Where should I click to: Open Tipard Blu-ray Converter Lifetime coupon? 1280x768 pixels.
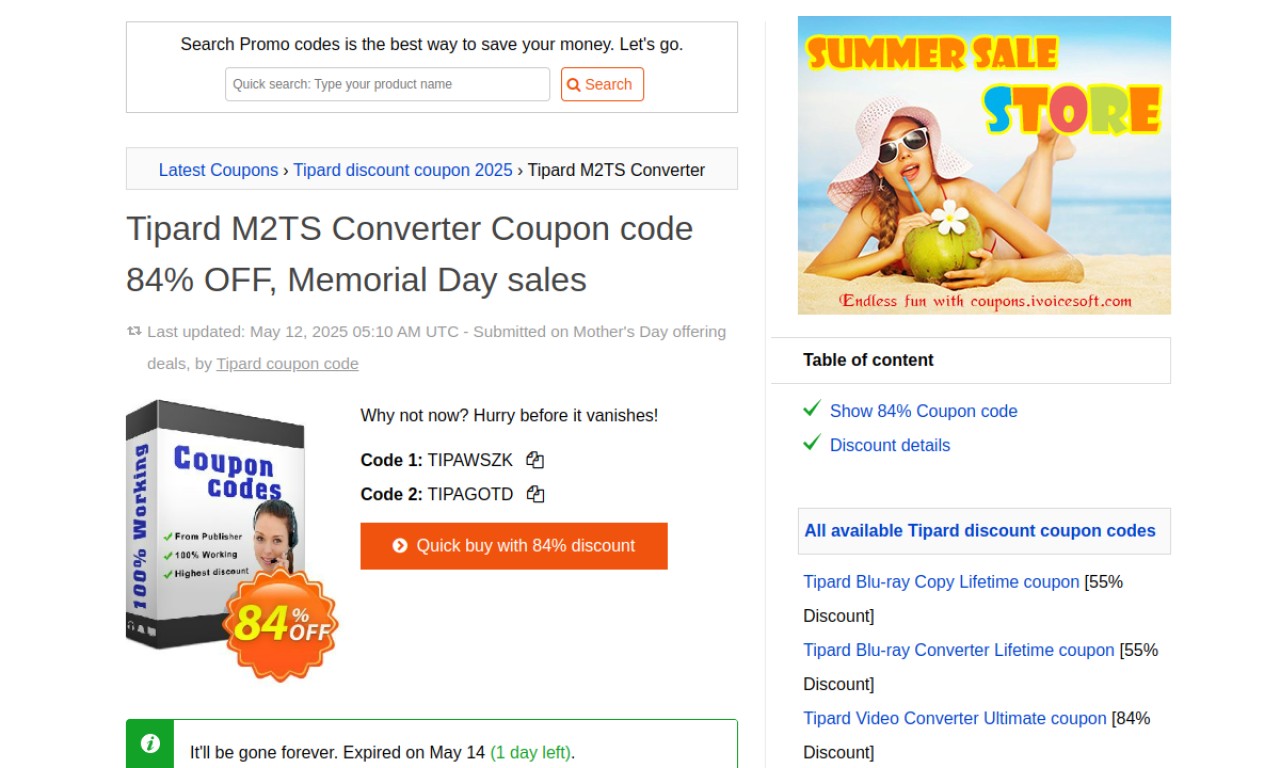959,650
